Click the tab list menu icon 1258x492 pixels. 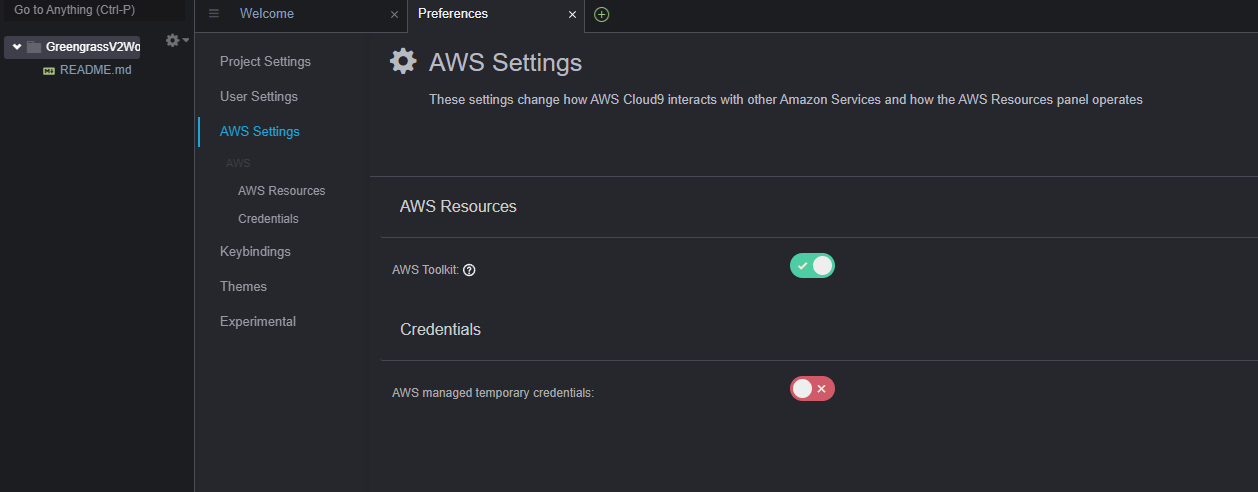214,14
